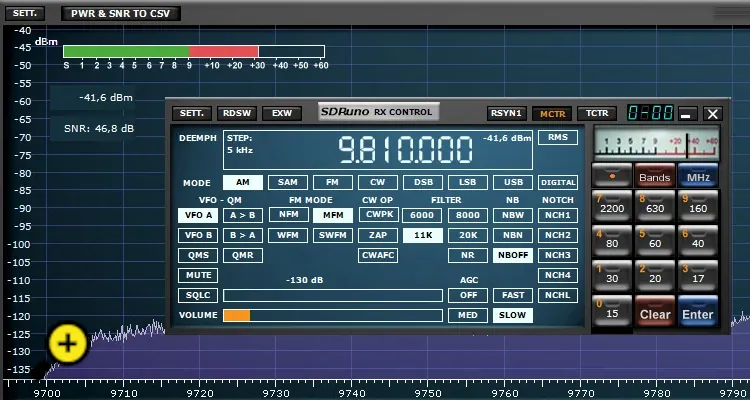Toggle the MUTE button
750x400 pixels.
[198, 276]
